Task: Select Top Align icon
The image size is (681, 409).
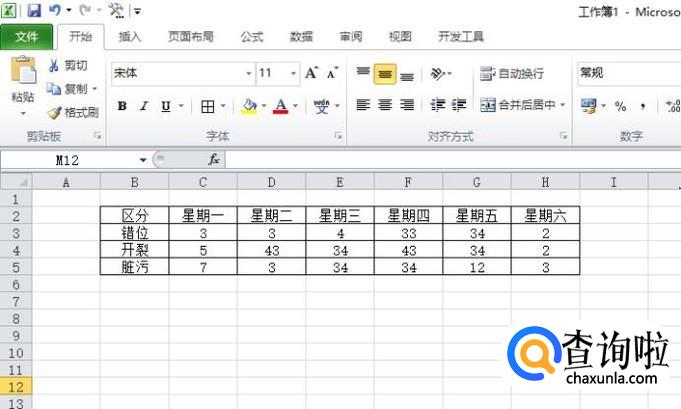Action: (x=363, y=73)
